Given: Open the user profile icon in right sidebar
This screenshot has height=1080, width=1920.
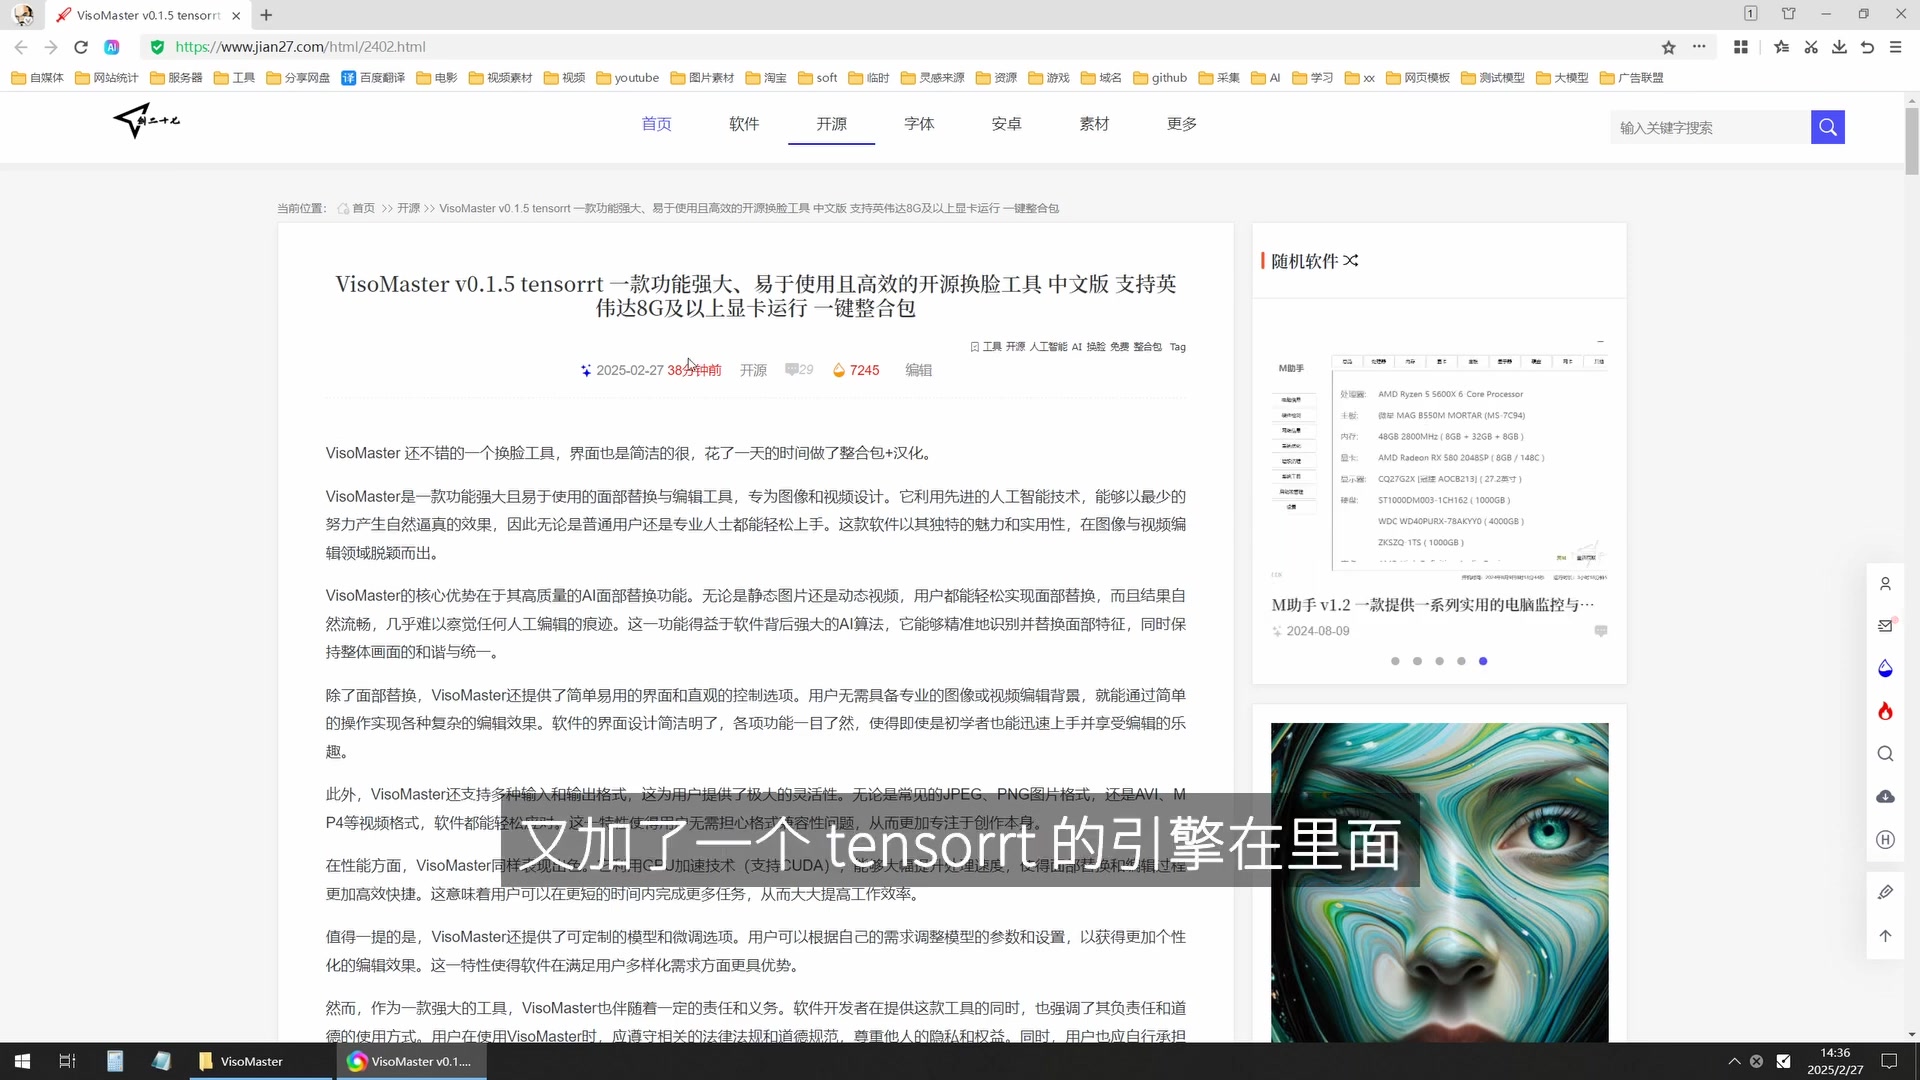Looking at the screenshot, I should coord(1885,583).
